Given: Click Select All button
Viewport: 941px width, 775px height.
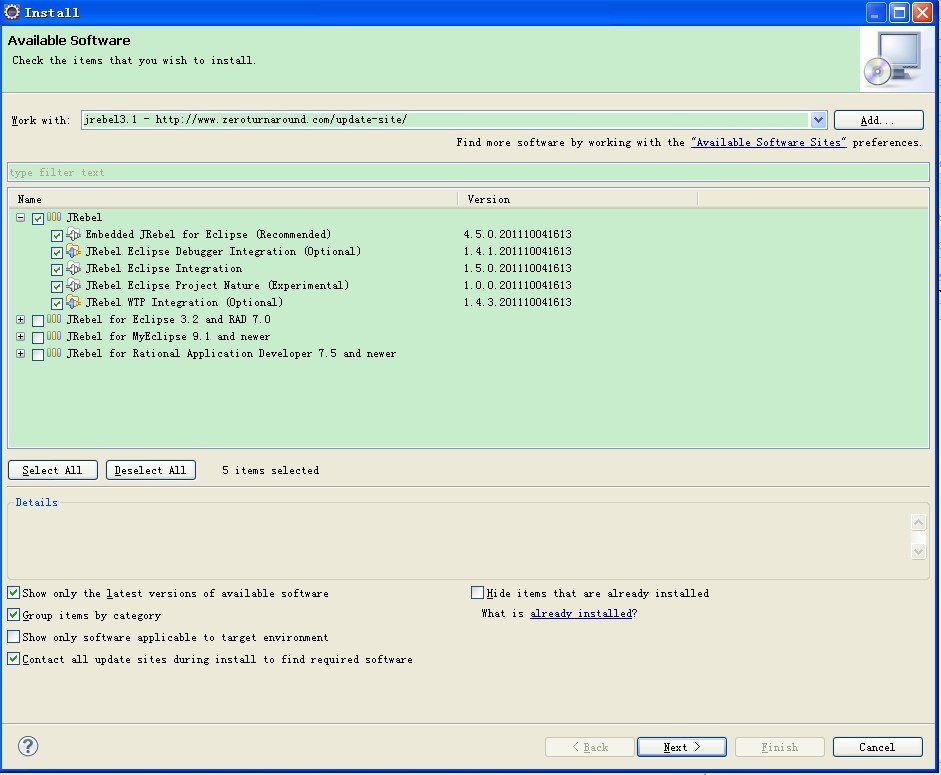Looking at the screenshot, I should tap(53, 470).
